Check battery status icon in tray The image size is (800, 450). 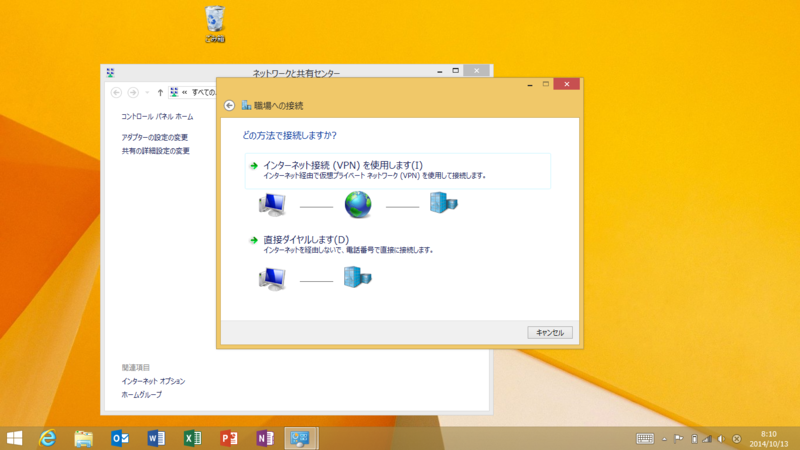[x=694, y=439]
